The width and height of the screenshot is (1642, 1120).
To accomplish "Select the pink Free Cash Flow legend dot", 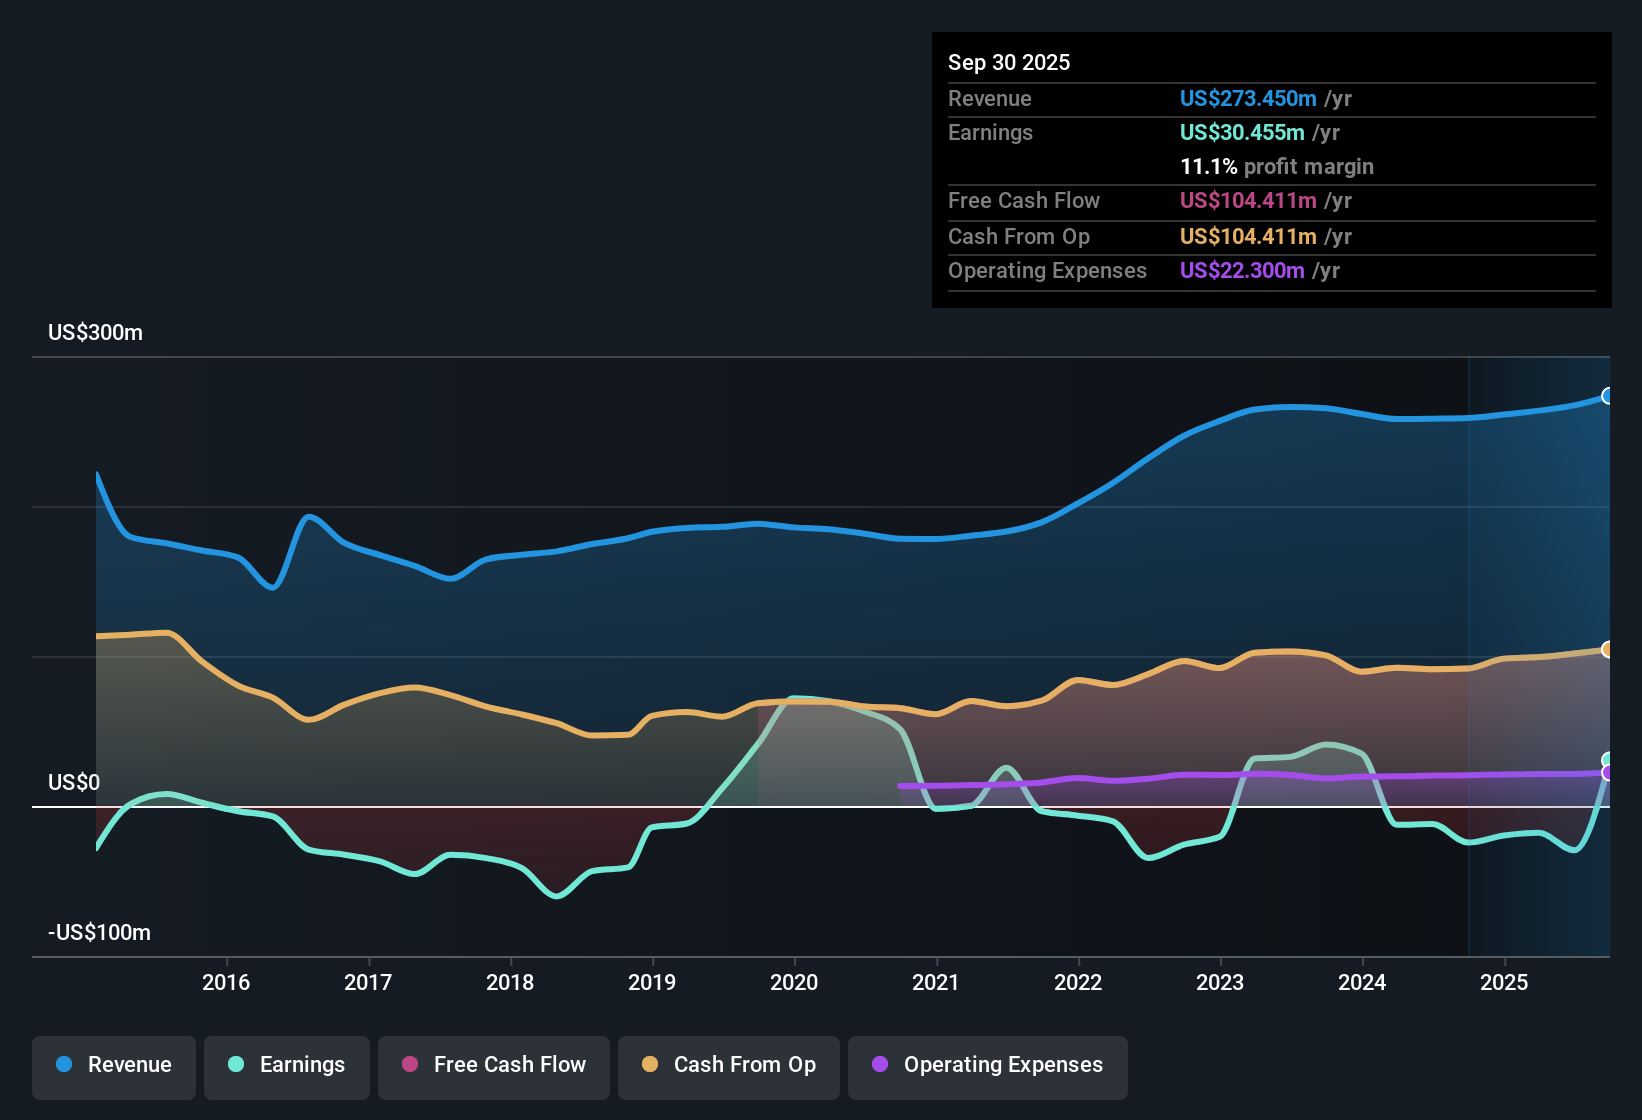I will coord(411,1065).
